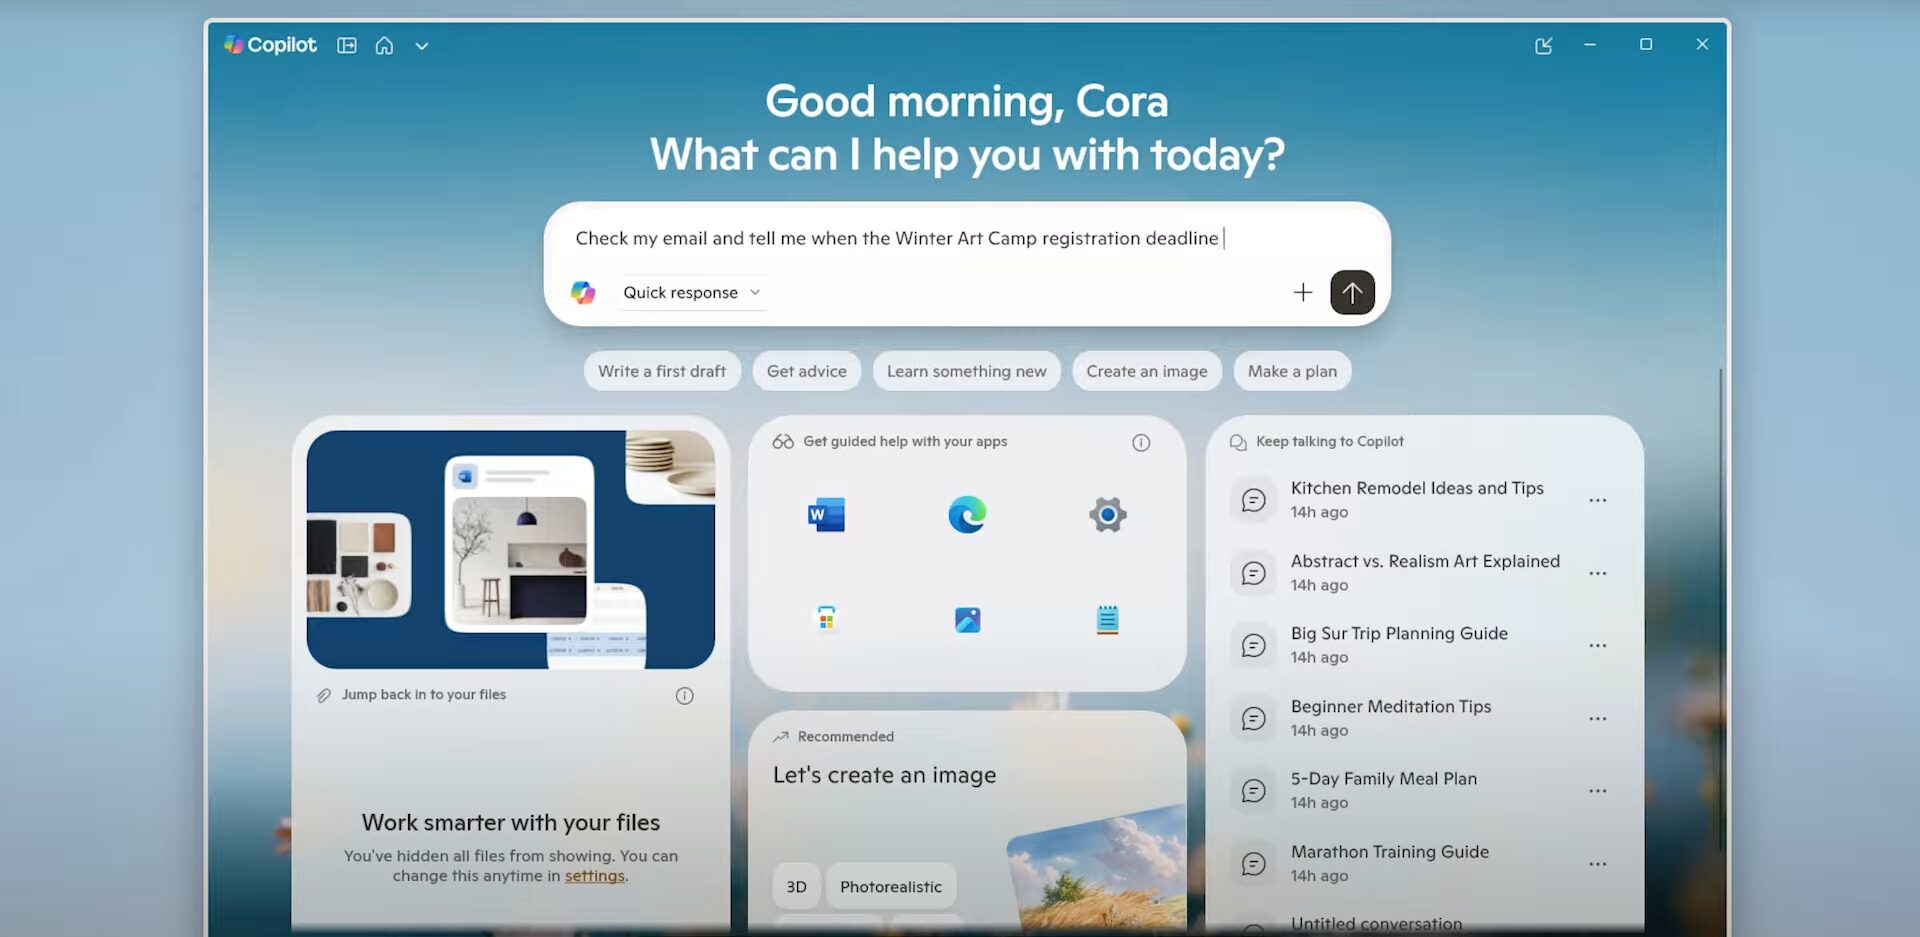Screen dimensions: 1920x937
Task: Select the Create an image suggestion
Action: 1146,371
